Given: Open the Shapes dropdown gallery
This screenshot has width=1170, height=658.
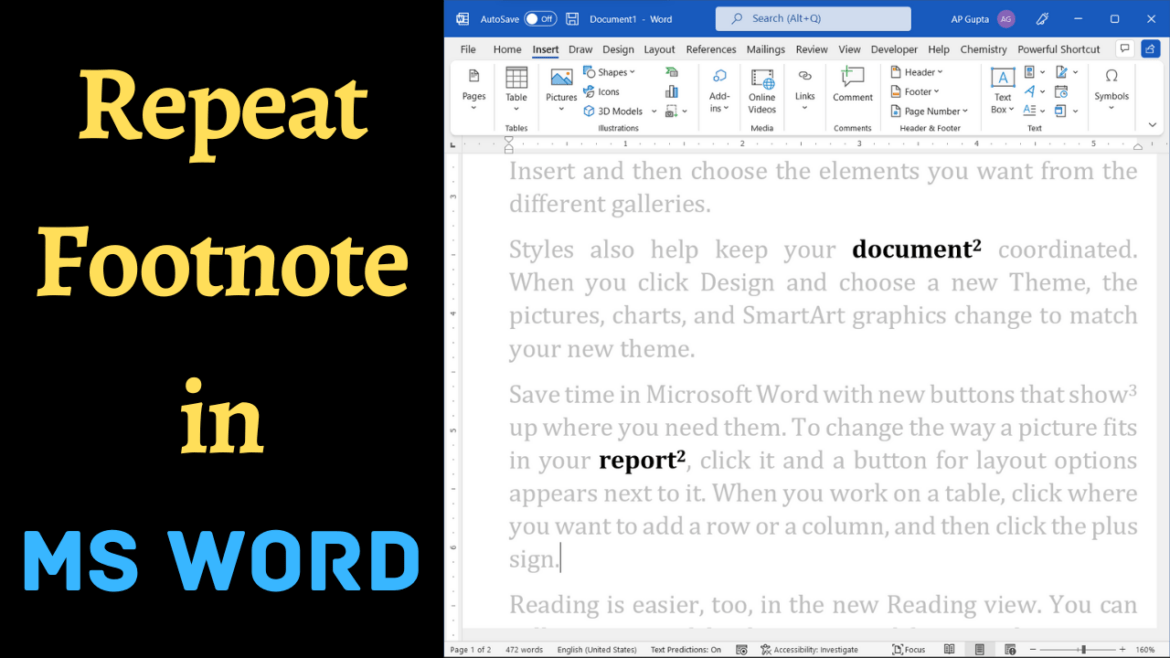Looking at the screenshot, I should coord(611,71).
